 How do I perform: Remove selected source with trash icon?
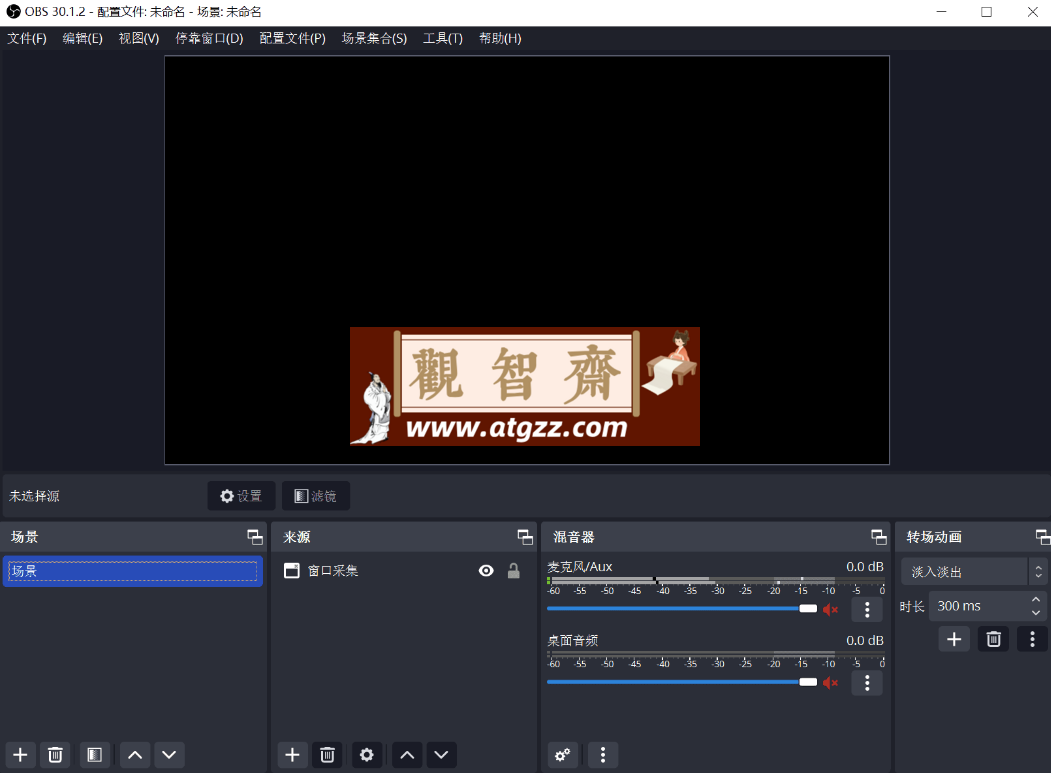pyautogui.click(x=327, y=755)
